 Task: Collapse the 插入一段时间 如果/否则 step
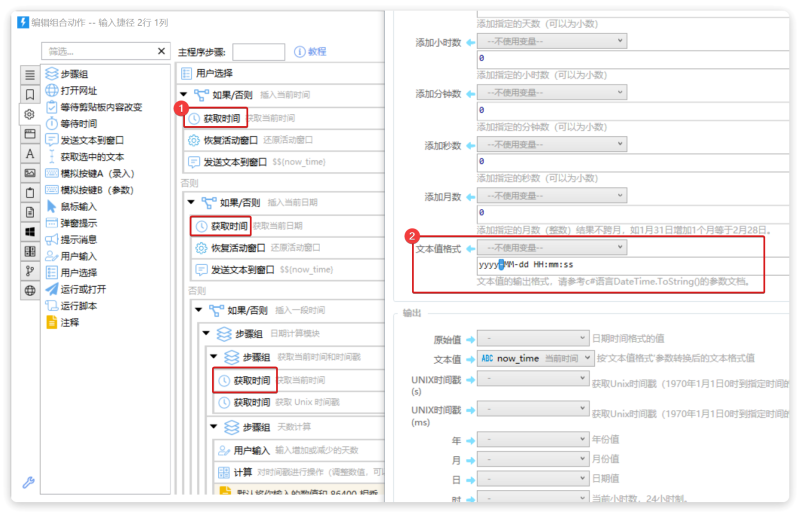(x=199, y=310)
